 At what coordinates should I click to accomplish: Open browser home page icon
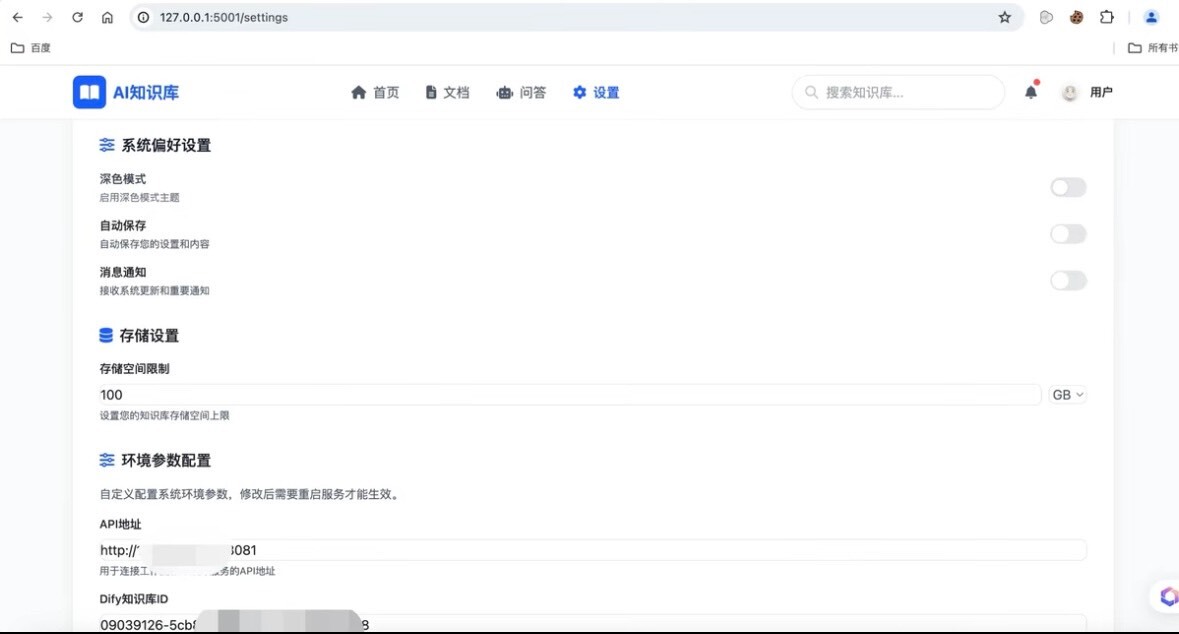point(108,17)
